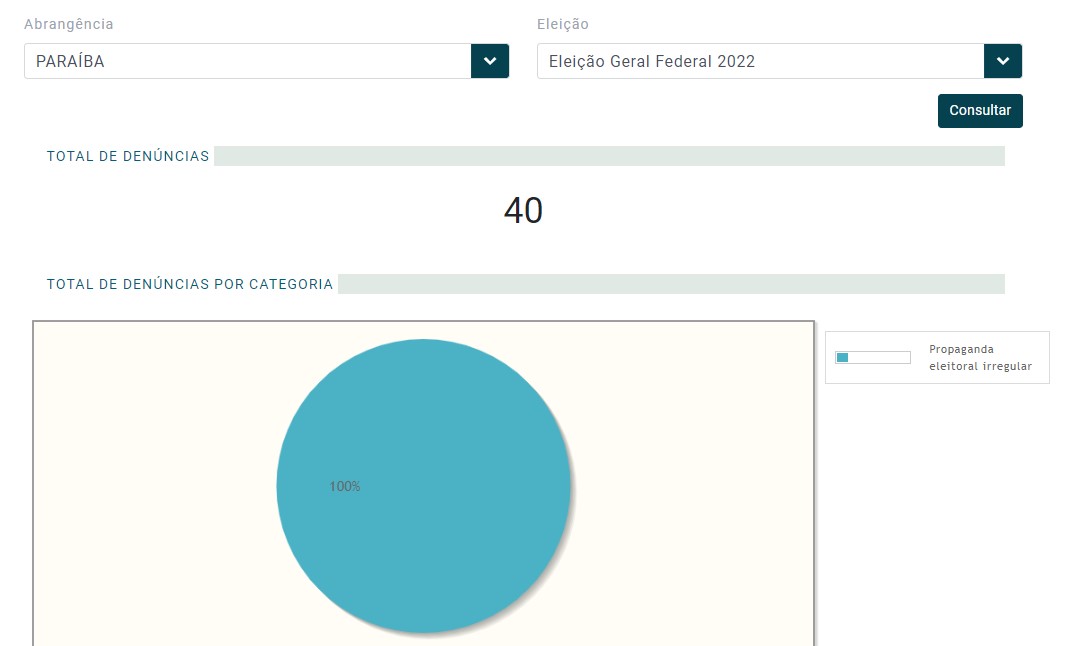Click the year 2022 in Eleição field
Screen dimensions: 1092x646
point(736,61)
